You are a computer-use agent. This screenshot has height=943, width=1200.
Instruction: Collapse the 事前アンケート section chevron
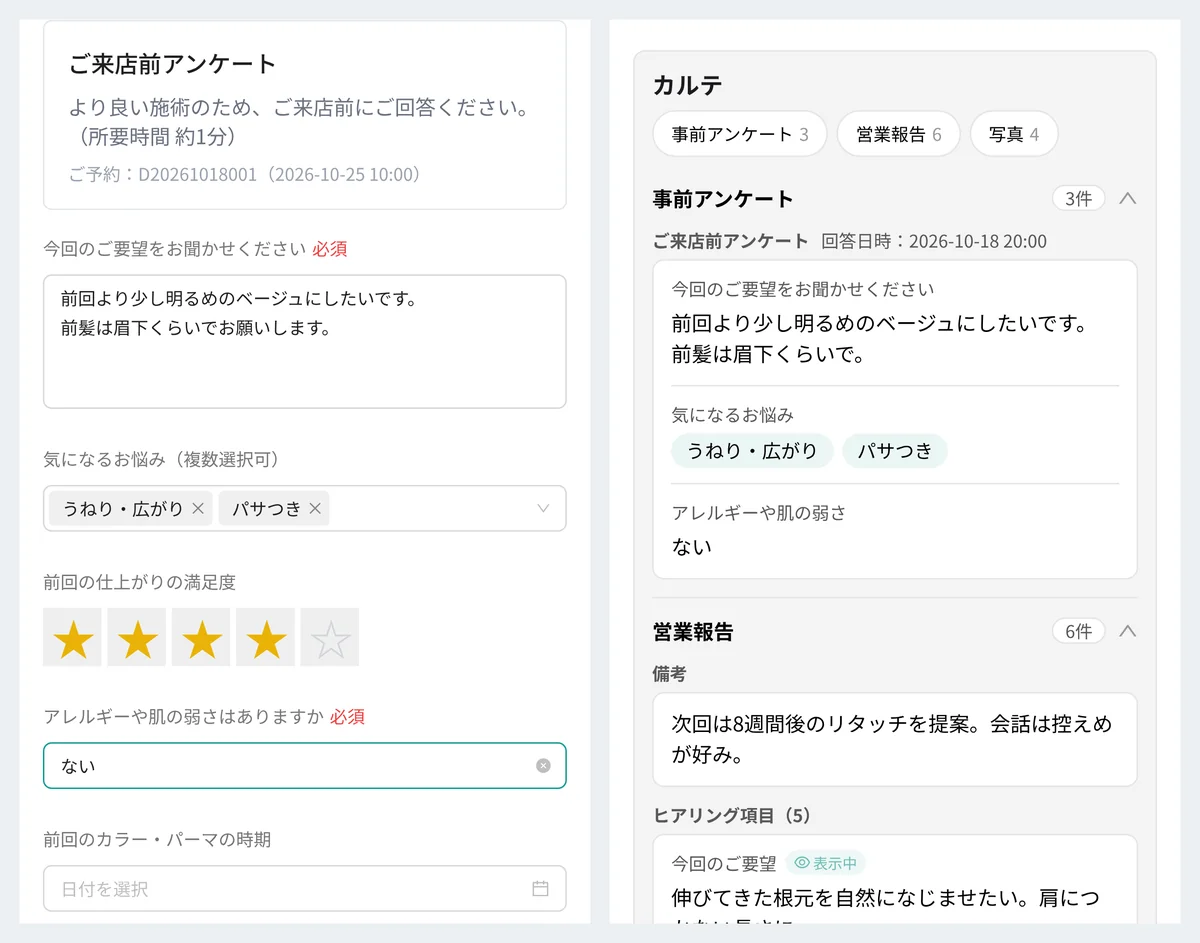click(x=1127, y=198)
